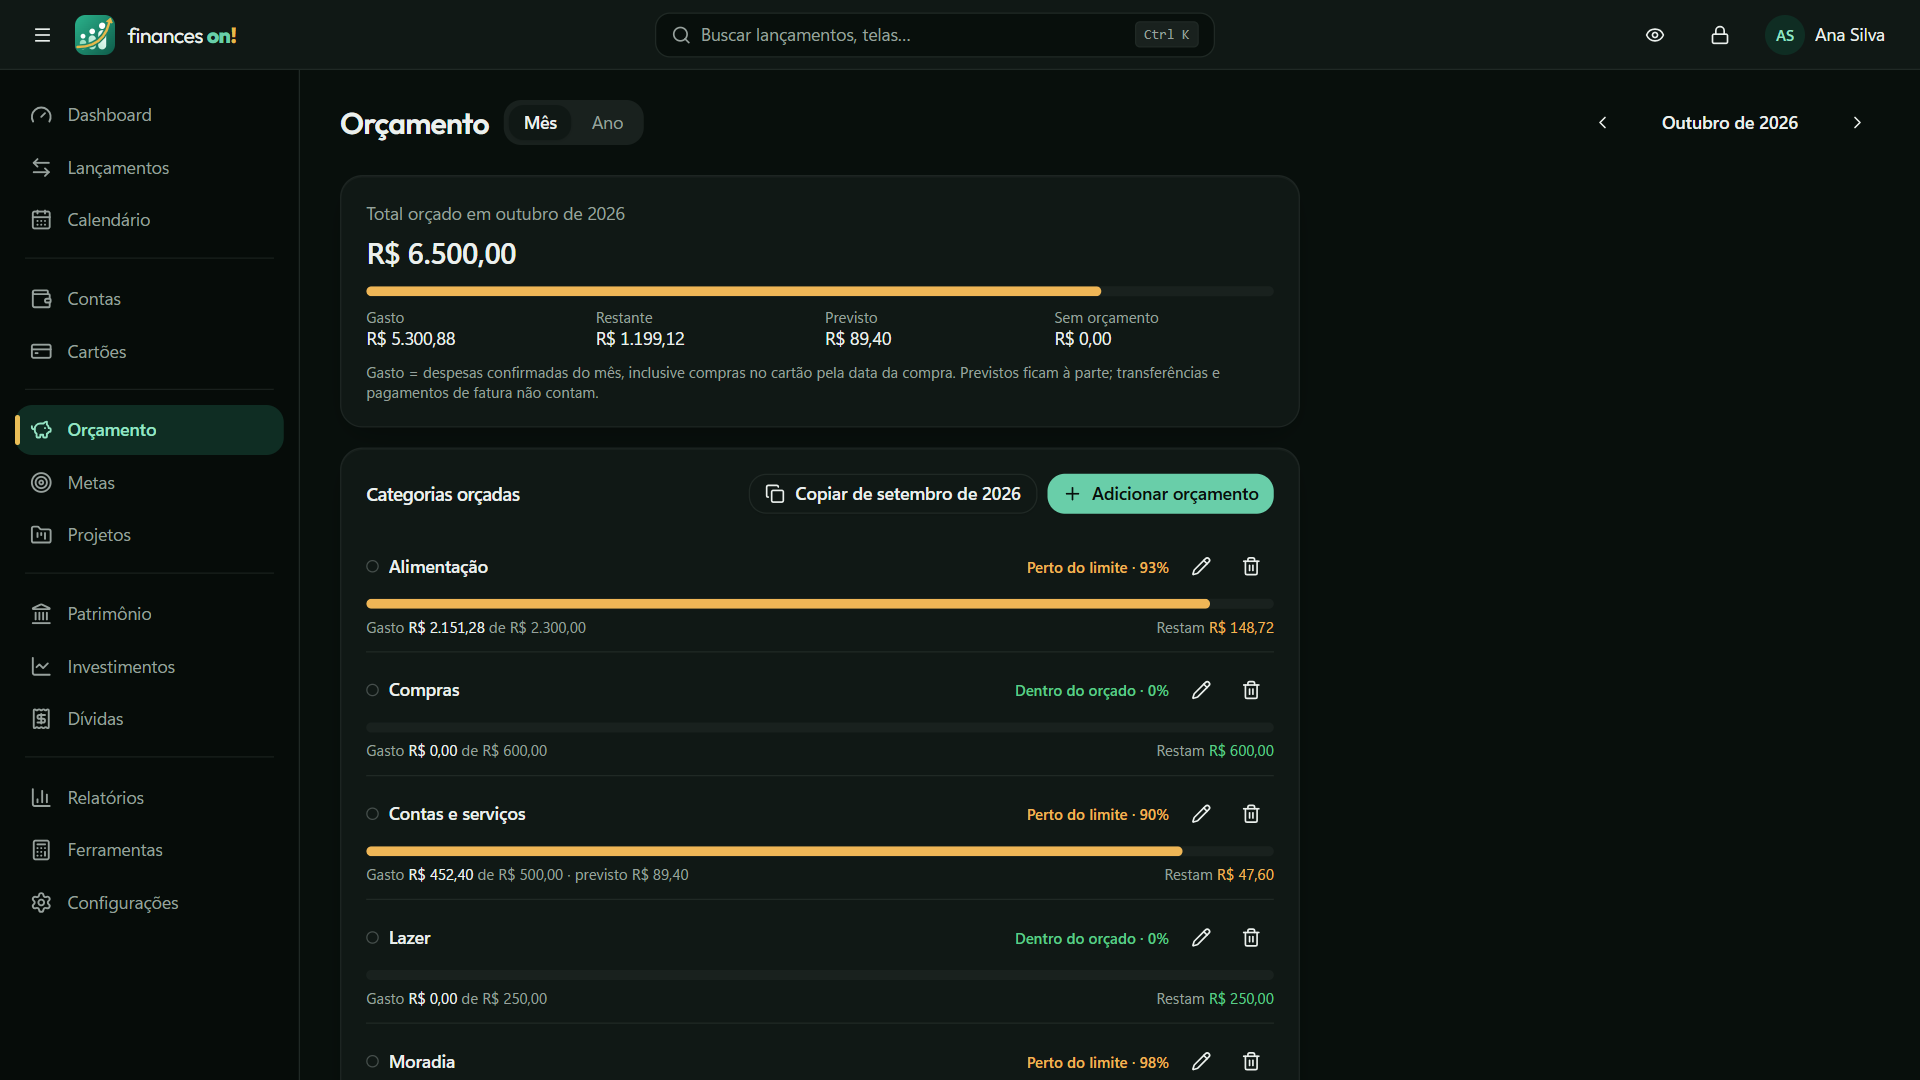Select the Contas e serviços circle
This screenshot has width=1920, height=1080.
coord(372,814)
